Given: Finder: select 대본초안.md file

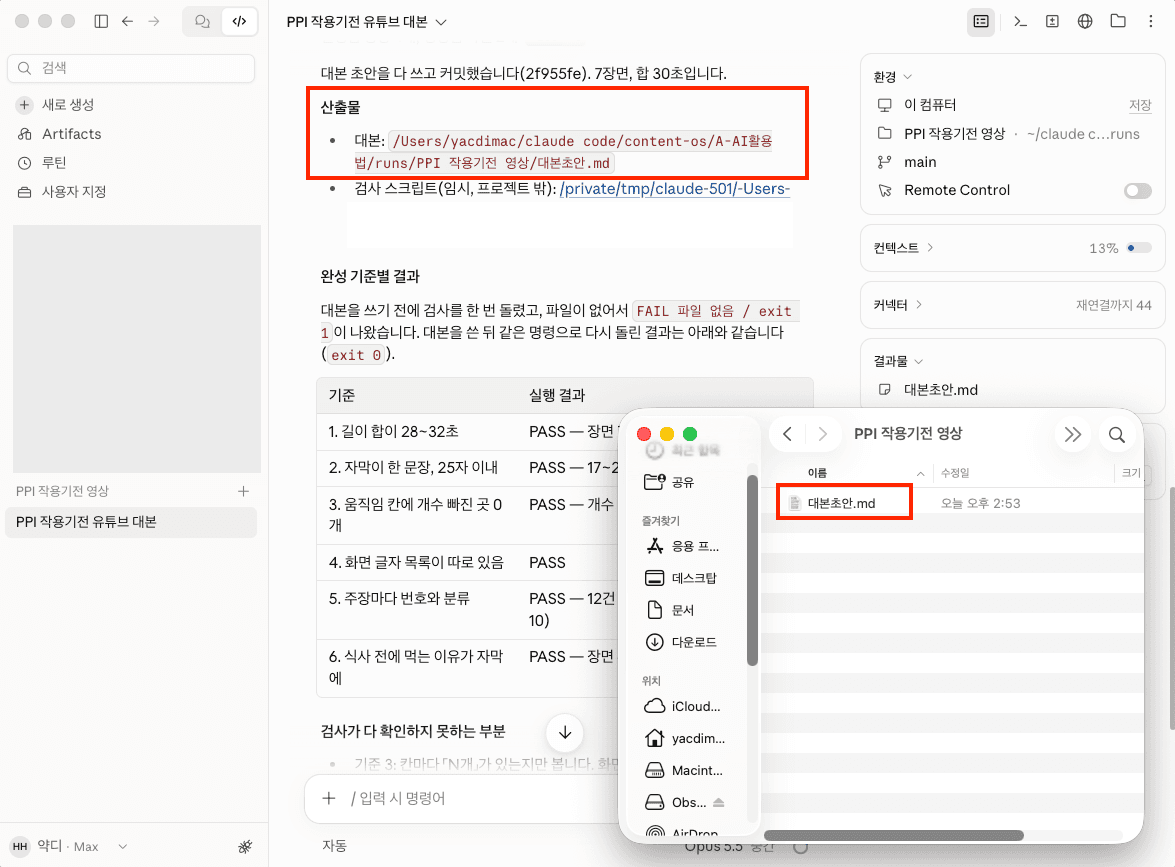Looking at the screenshot, I should click(844, 503).
